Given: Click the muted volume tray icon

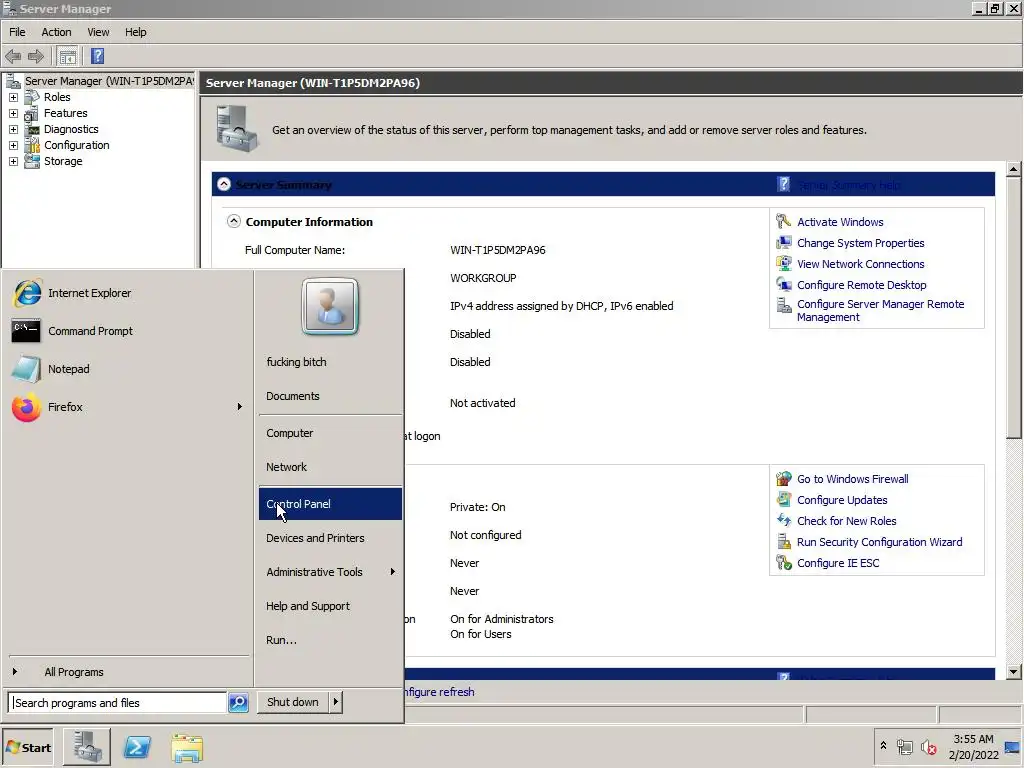Looking at the screenshot, I should pos(929,747).
